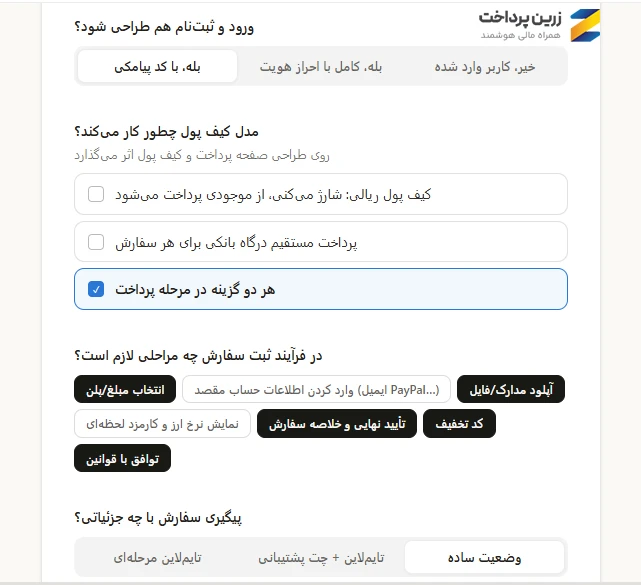The width and height of the screenshot is (641, 585).
Task: Tick 'پرداخت مستقیم درگاه بانکی' checkbox
Action: click(96, 242)
